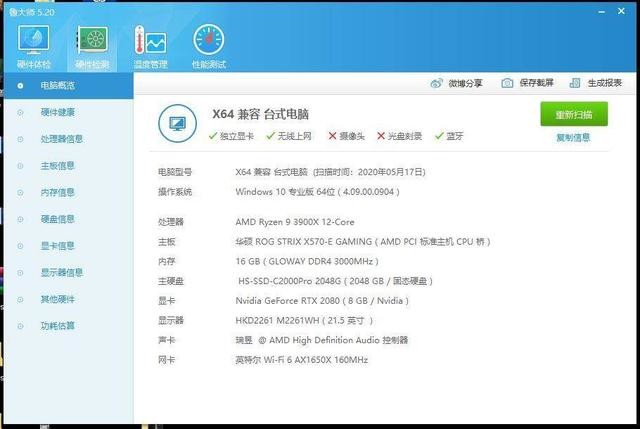Click AMD High Definition Audio text
Screen dimensions: 640x429
[x=324, y=340]
